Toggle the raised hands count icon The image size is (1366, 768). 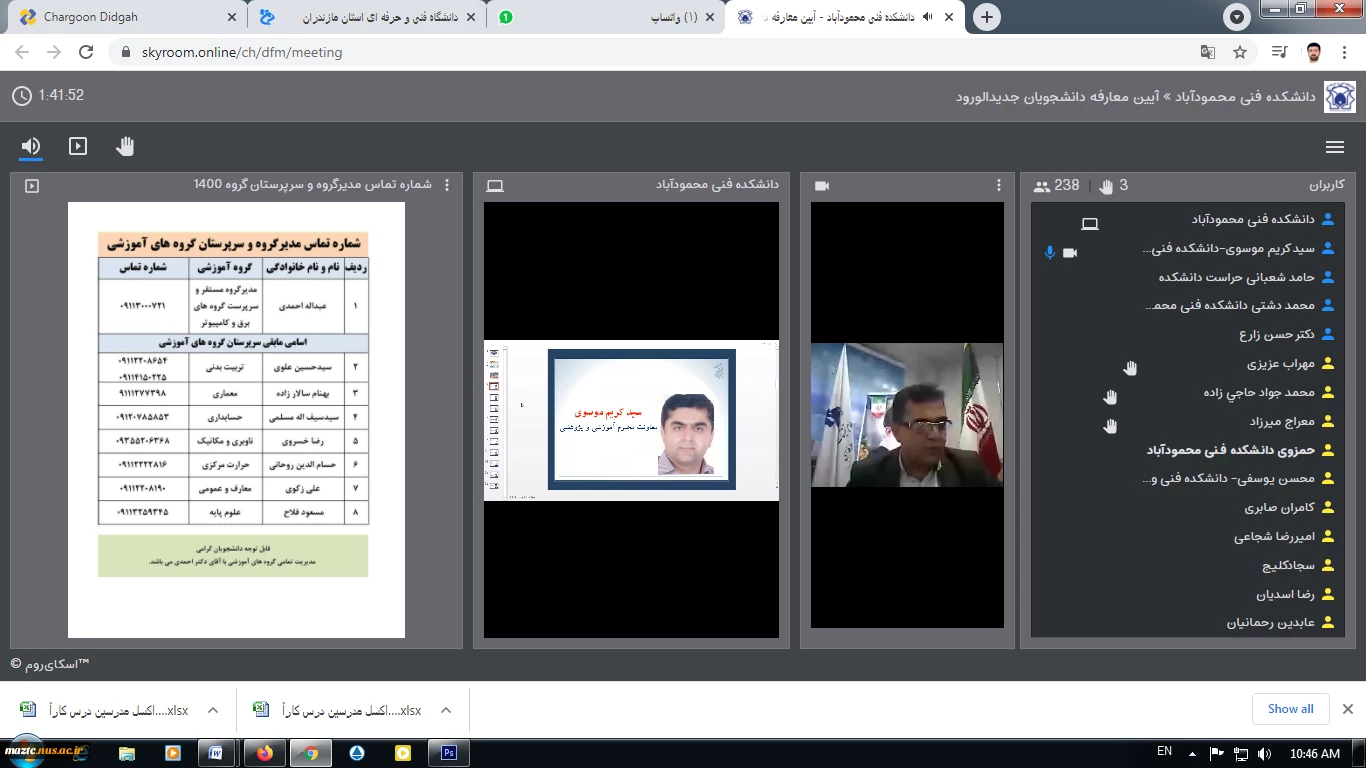coord(1106,185)
